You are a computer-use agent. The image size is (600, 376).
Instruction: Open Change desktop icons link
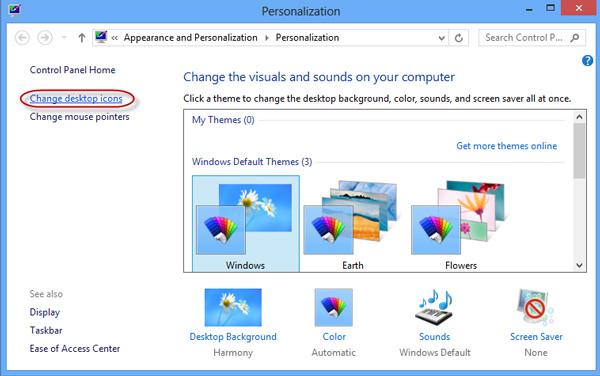[76, 99]
